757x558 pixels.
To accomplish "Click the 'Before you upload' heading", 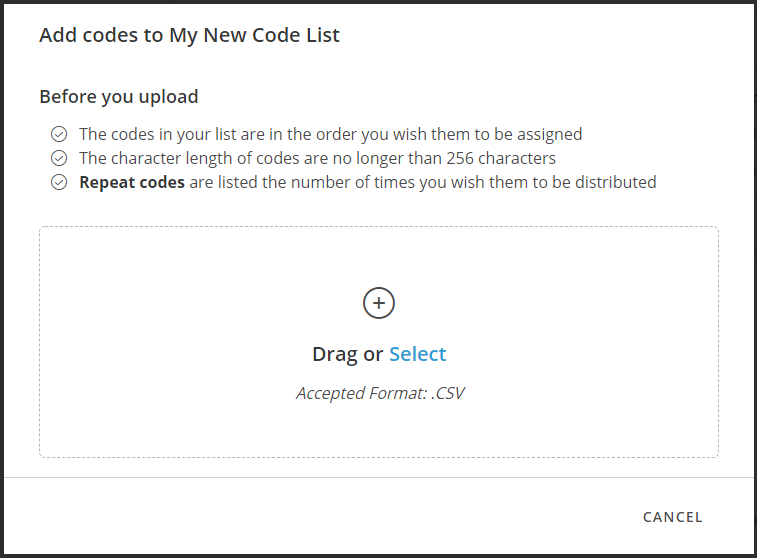I will tap(119, 97).
